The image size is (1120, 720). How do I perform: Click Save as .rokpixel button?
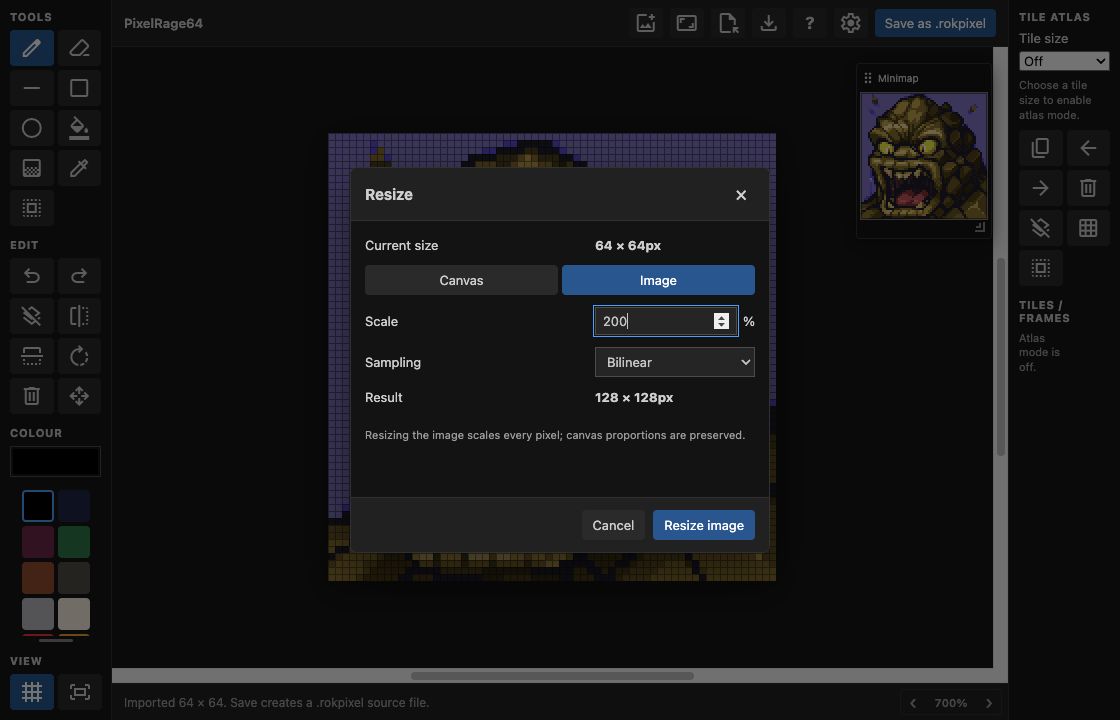pyautogui.click(x=935, y=23)
